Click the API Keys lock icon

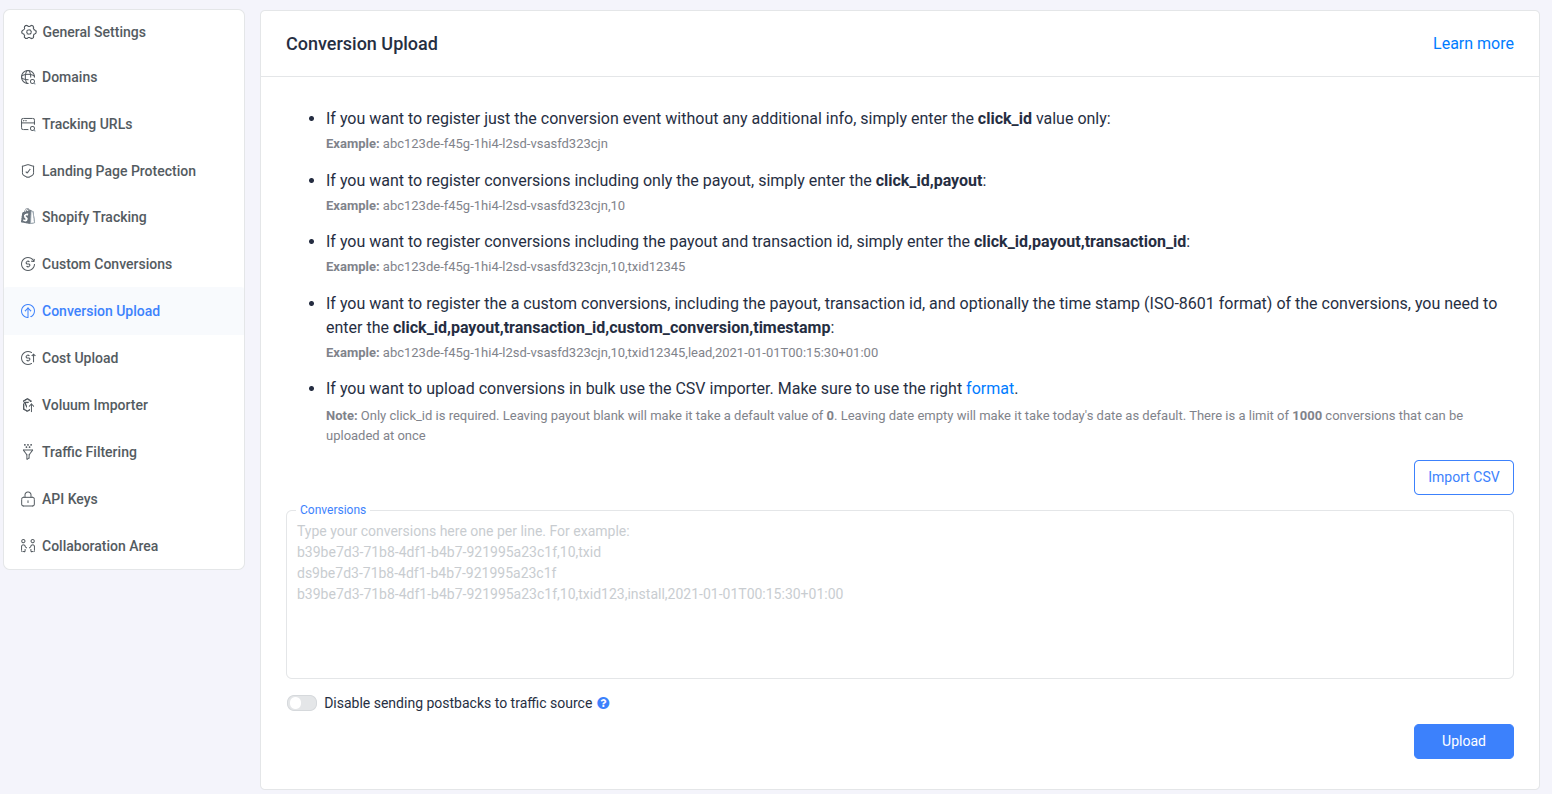(x=28, y=499)
